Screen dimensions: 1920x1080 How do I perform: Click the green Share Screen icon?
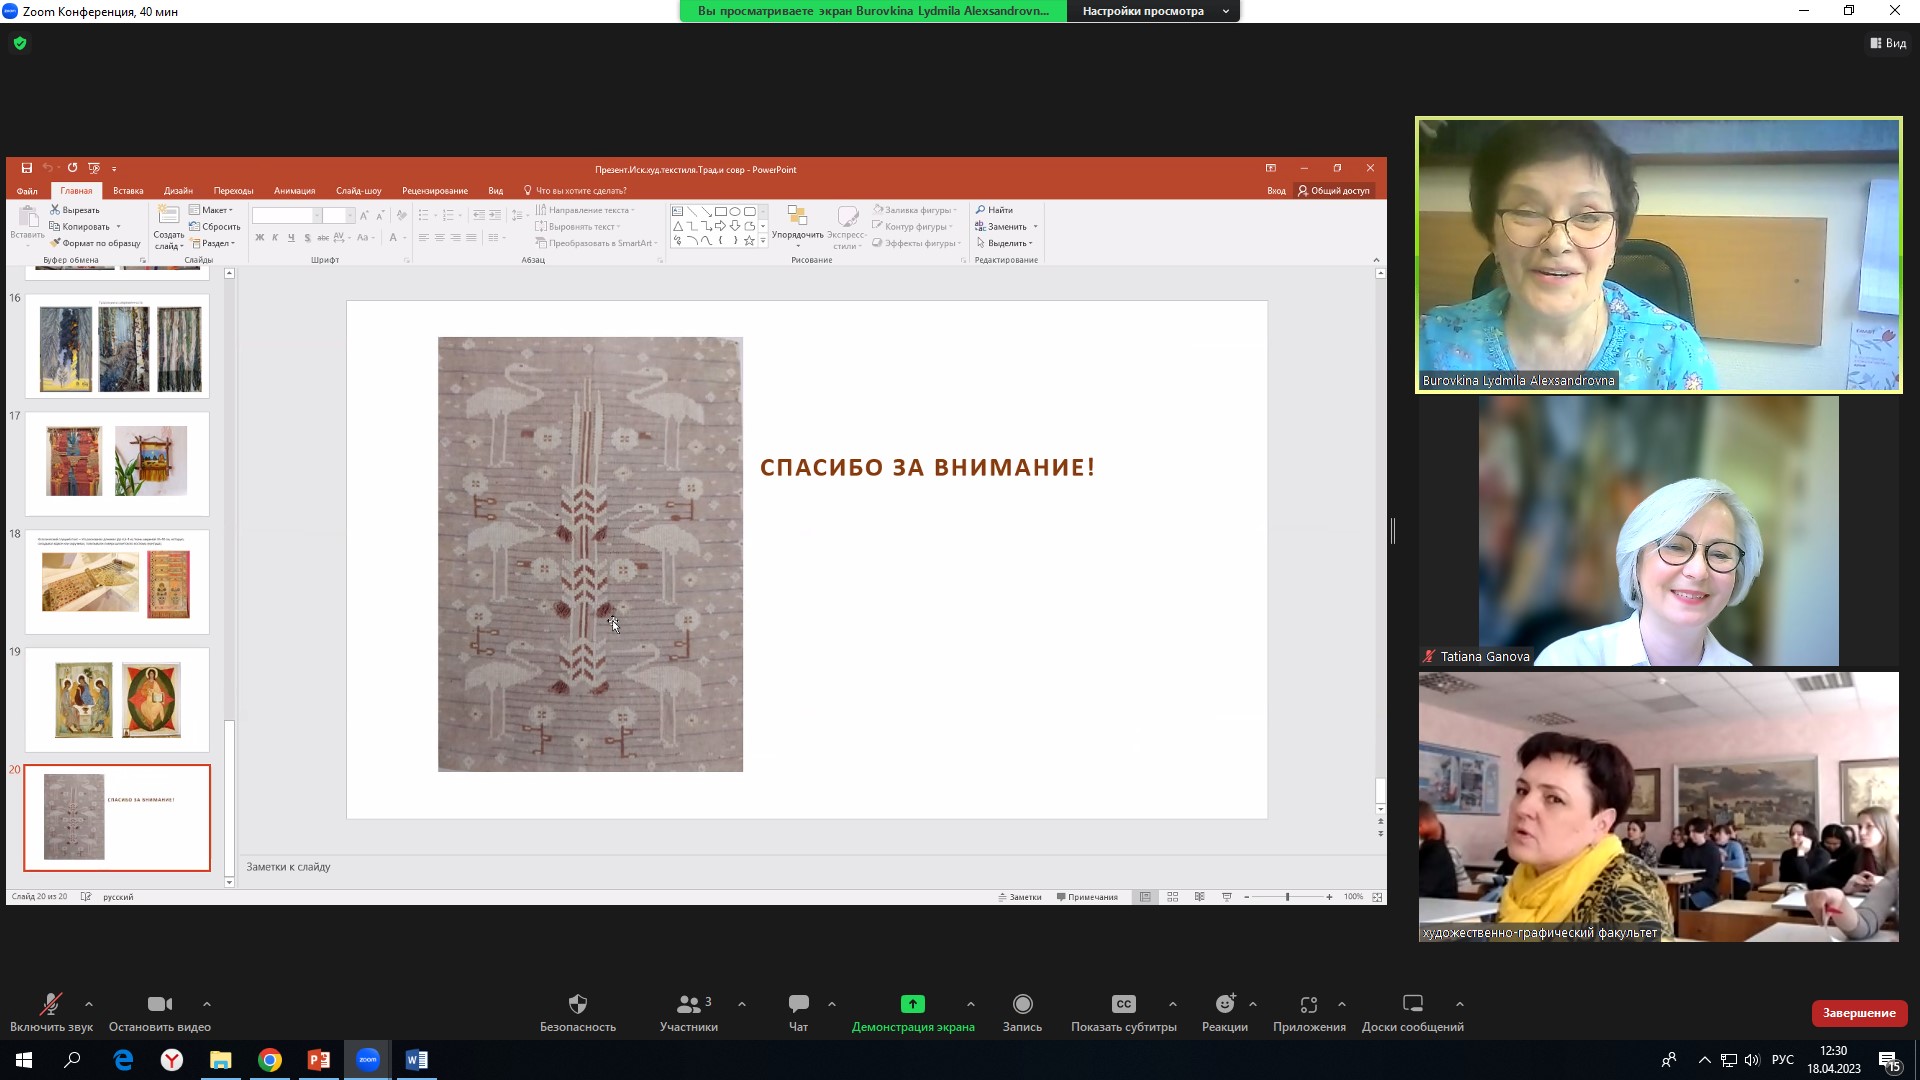click(912, 1004)
